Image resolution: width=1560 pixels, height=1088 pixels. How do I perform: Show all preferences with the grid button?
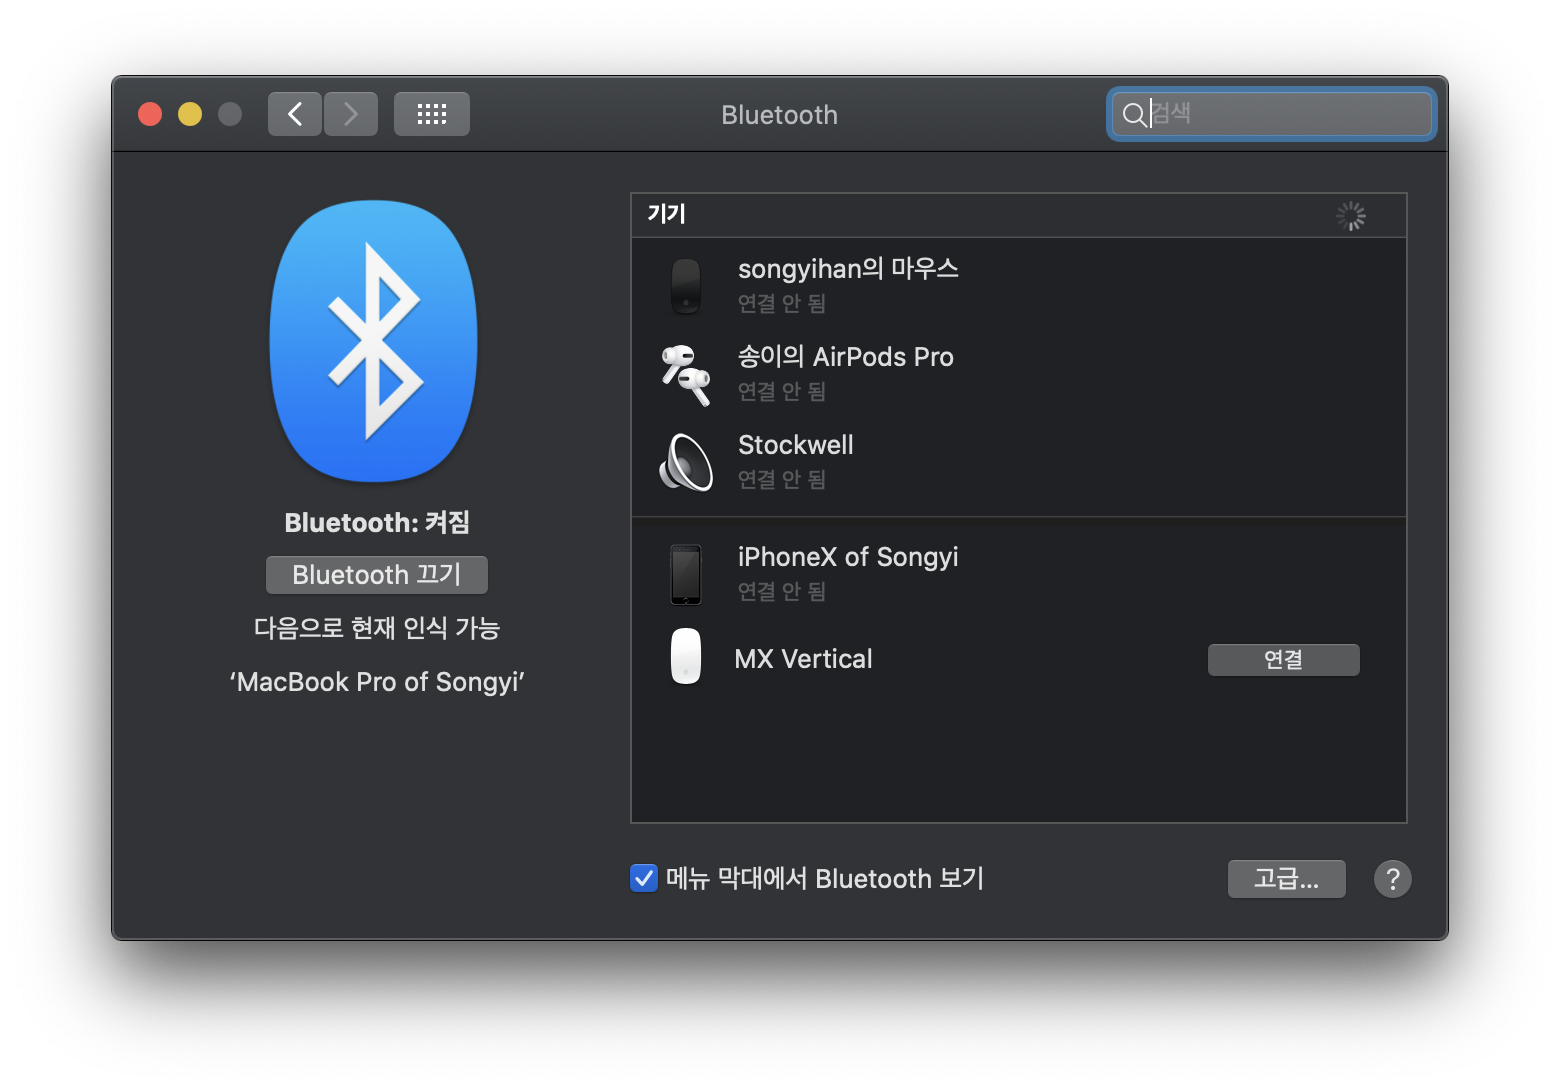tap(432, 114)
